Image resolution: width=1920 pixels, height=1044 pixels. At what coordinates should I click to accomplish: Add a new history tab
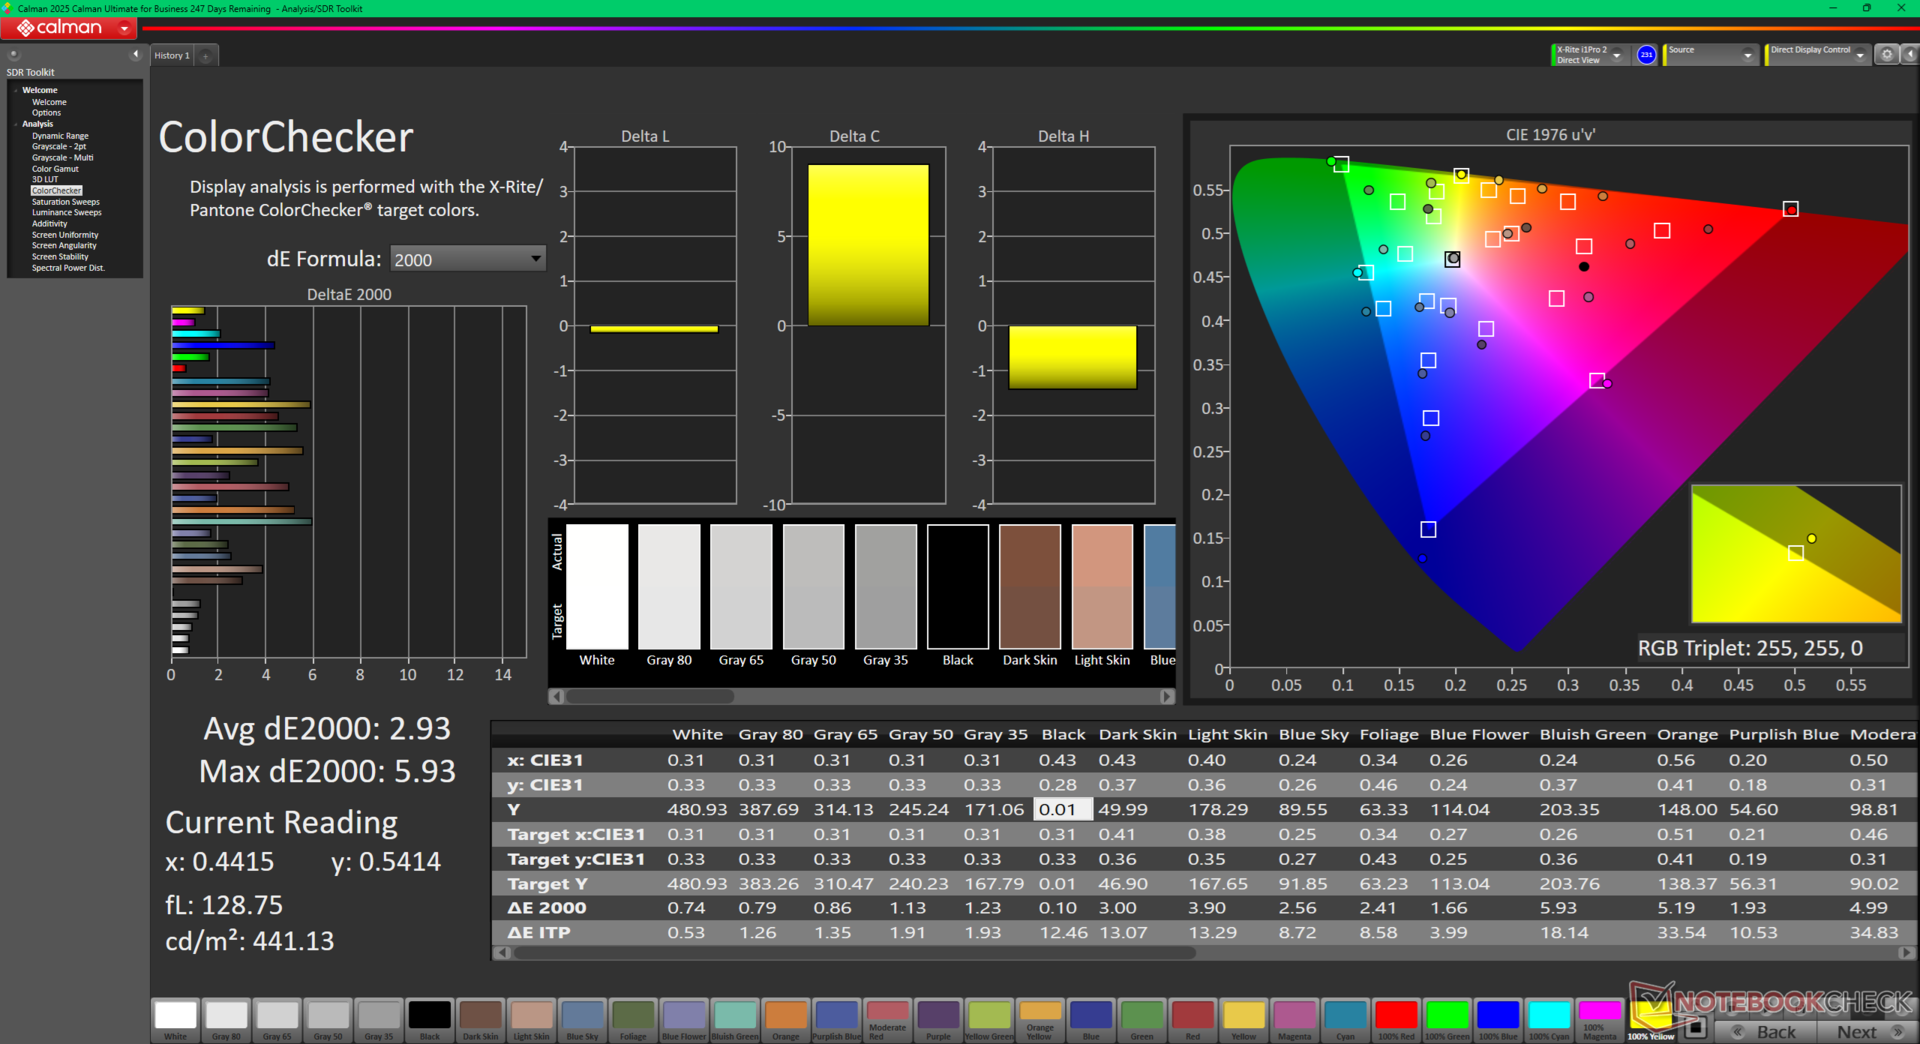pos(206,56)
